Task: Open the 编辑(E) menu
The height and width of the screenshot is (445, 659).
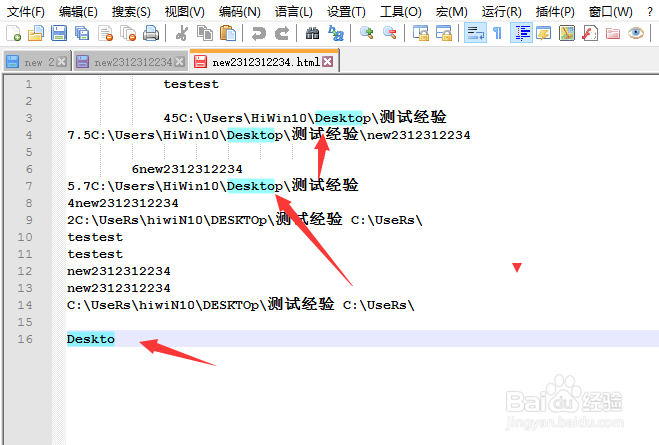Action: point(78,11)
